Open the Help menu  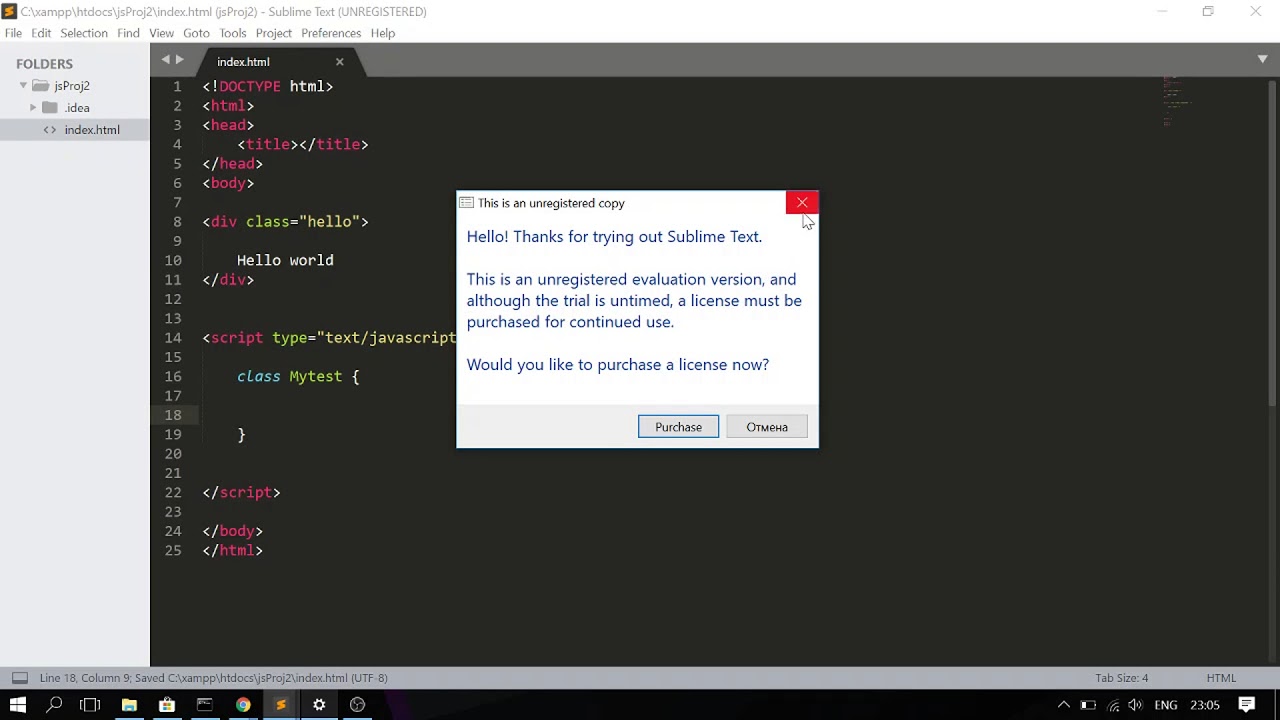(x=383, y=33)
